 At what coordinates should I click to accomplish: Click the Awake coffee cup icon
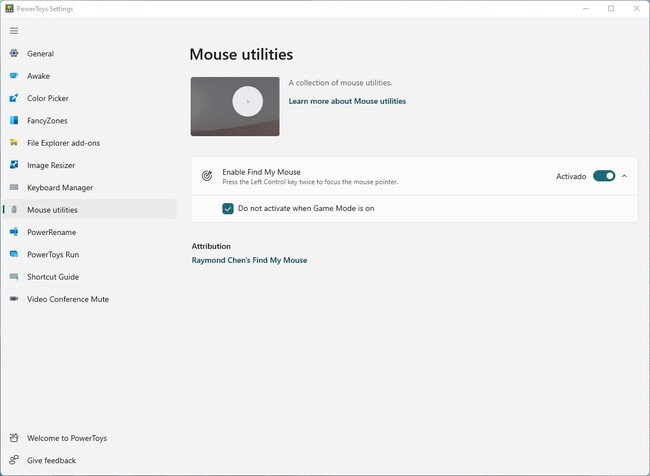pyautogui.click(x=14, y=75)
